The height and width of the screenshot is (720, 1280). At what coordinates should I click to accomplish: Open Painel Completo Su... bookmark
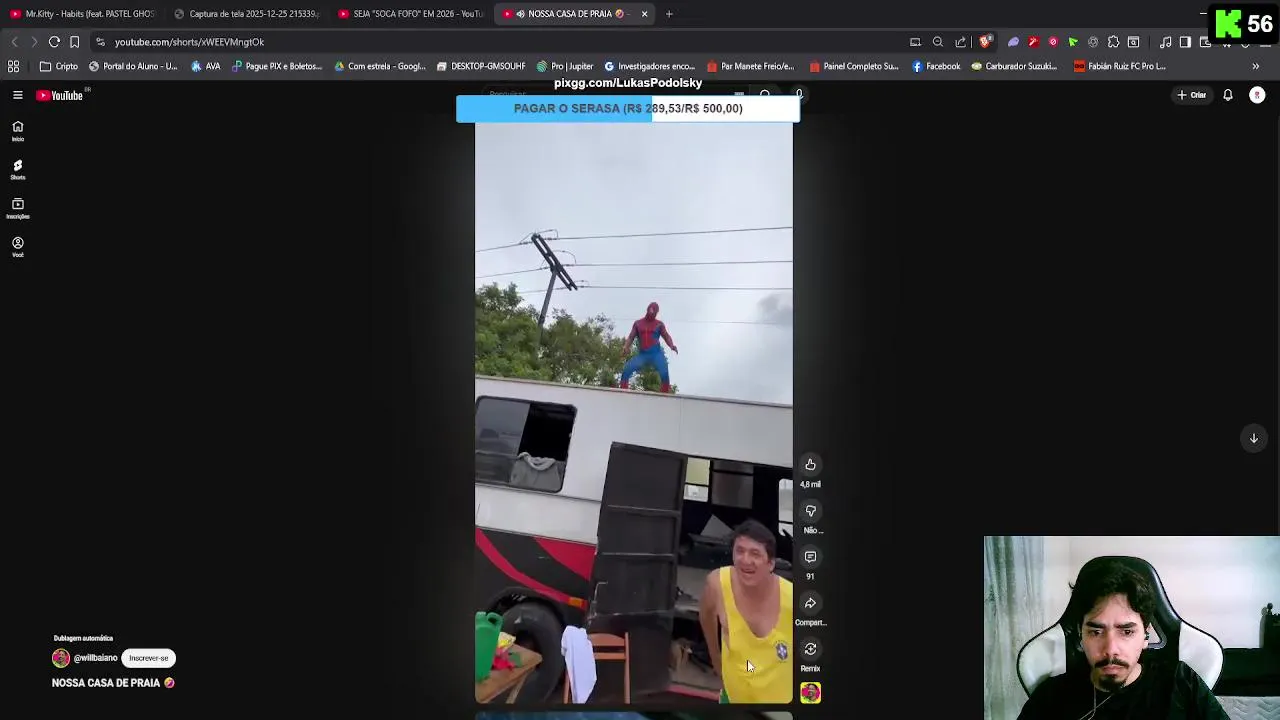[x=854, y=66]
